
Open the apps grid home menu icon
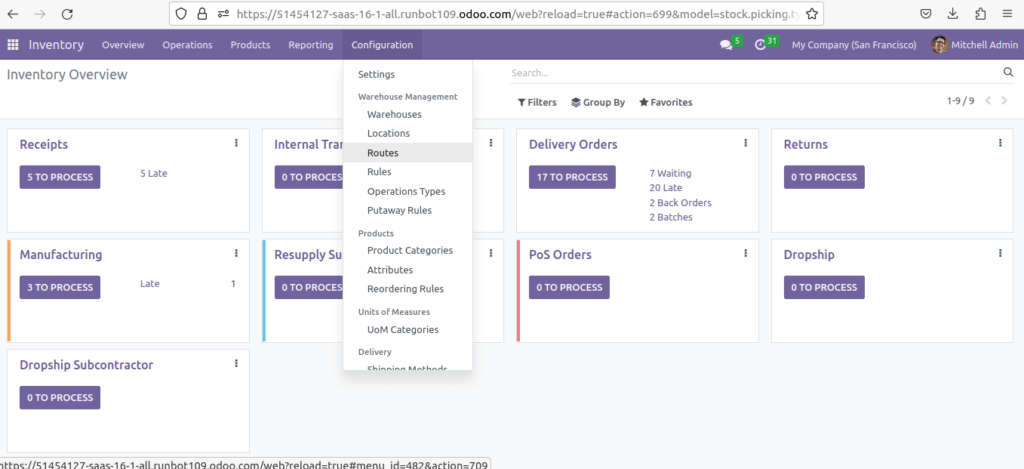(12, 45)
